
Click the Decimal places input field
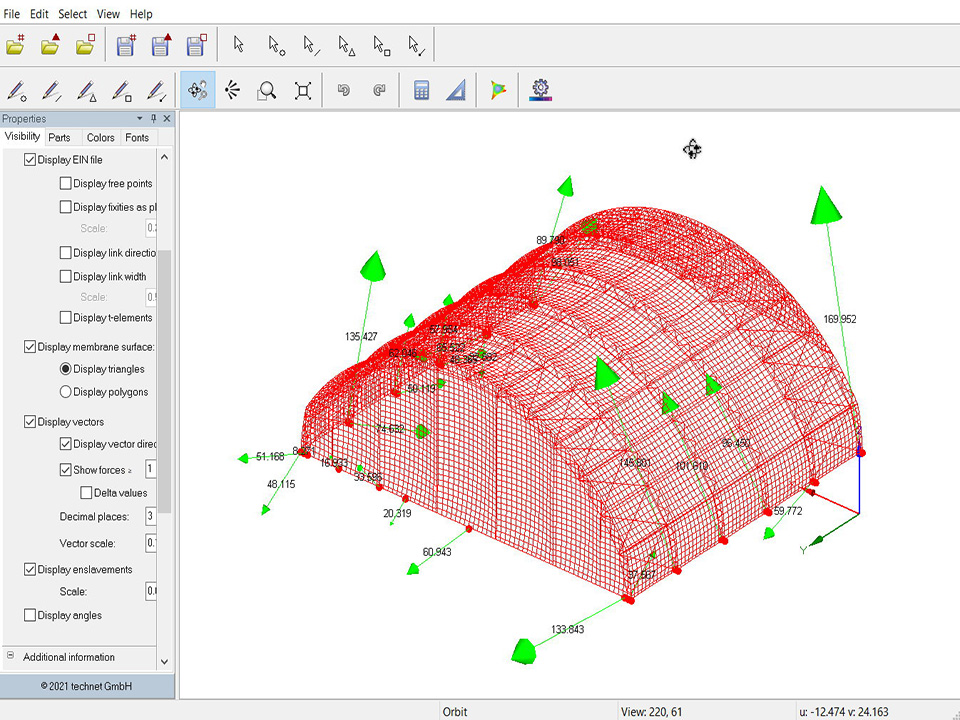click(151, 516)
